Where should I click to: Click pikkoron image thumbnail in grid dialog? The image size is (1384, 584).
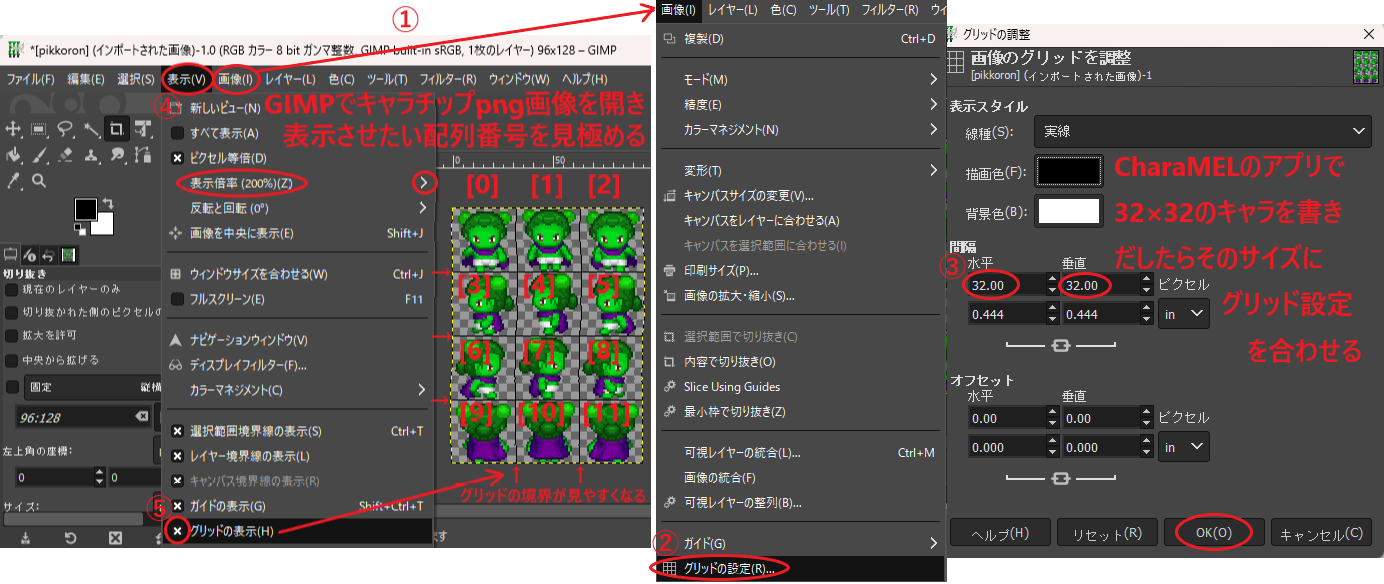pyautogui.click(x=1364, y=66)
